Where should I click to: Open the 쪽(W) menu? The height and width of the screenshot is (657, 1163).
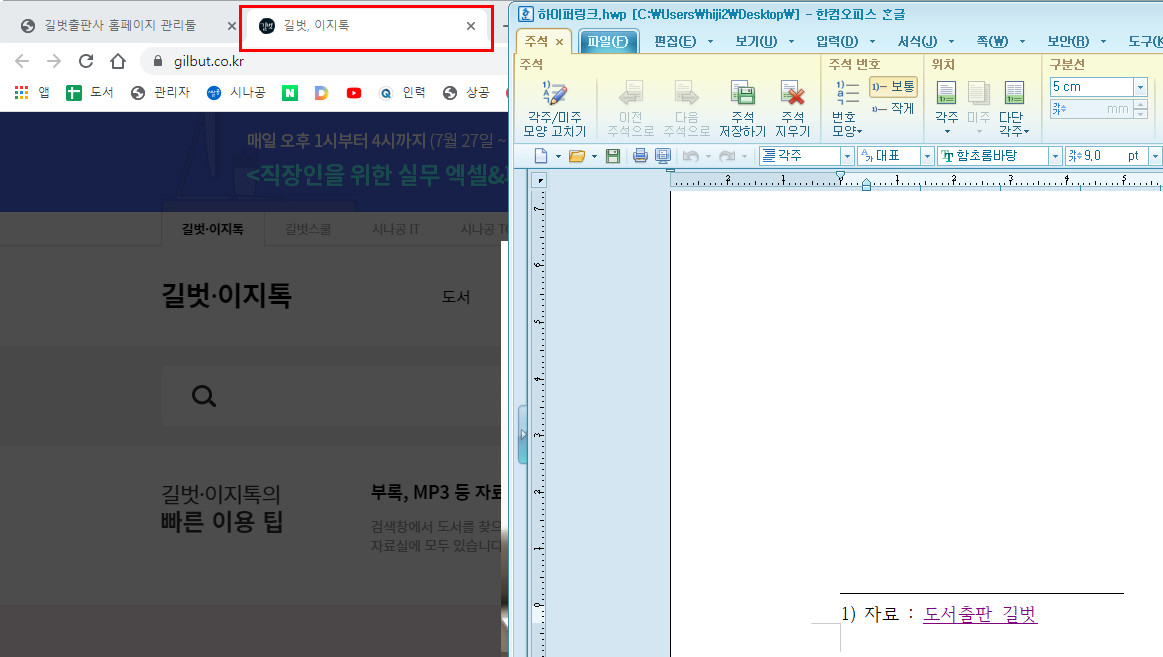click(x=992, y=42)
